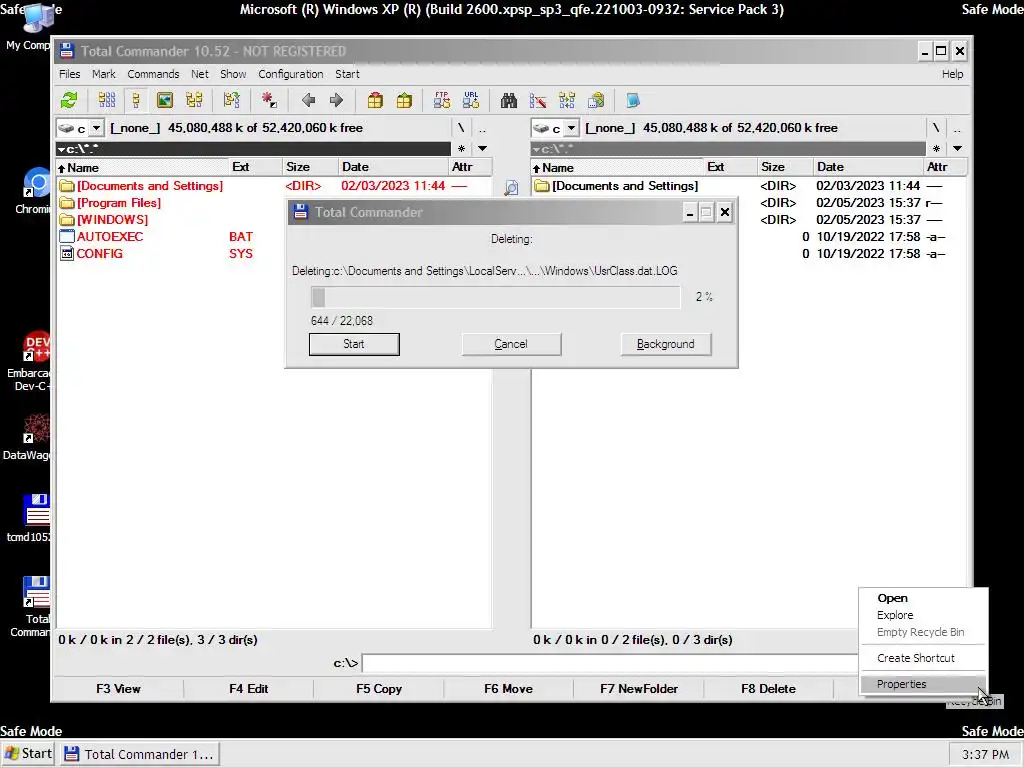Sort right panel by Date header

pos(868,167)
